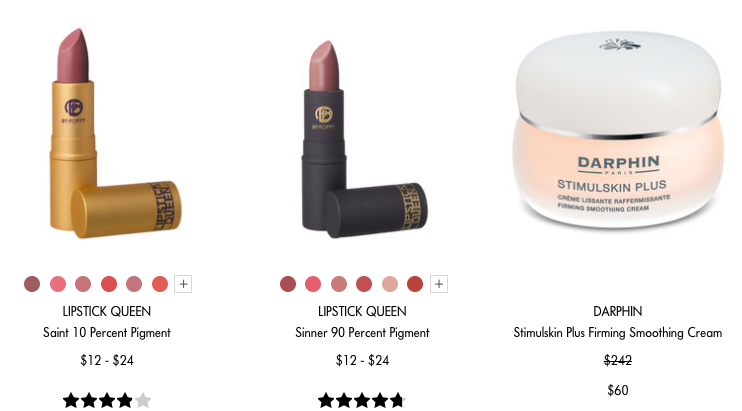Open the Darphin Stimulskin Plus jar image
Screen dimensions: 742x411
618,130
